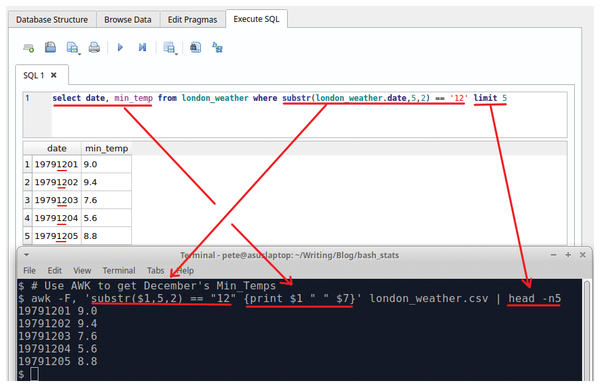Open the Terminal menu in terminal window
The width and height of the screenshot is (600, 387).
(119, 271)
